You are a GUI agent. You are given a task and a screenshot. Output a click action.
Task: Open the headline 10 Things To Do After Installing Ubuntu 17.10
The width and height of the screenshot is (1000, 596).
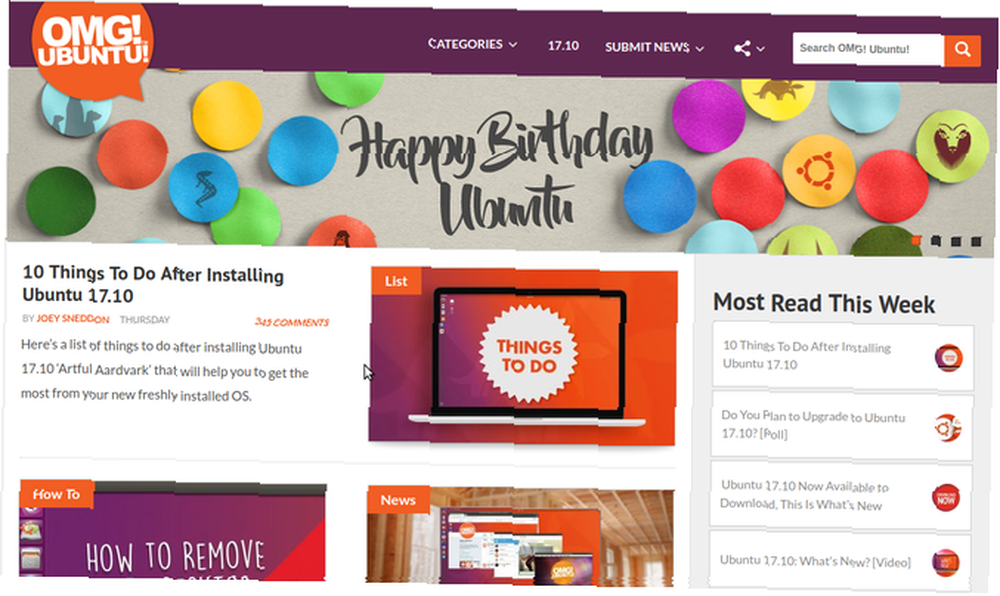coord(153,284)
